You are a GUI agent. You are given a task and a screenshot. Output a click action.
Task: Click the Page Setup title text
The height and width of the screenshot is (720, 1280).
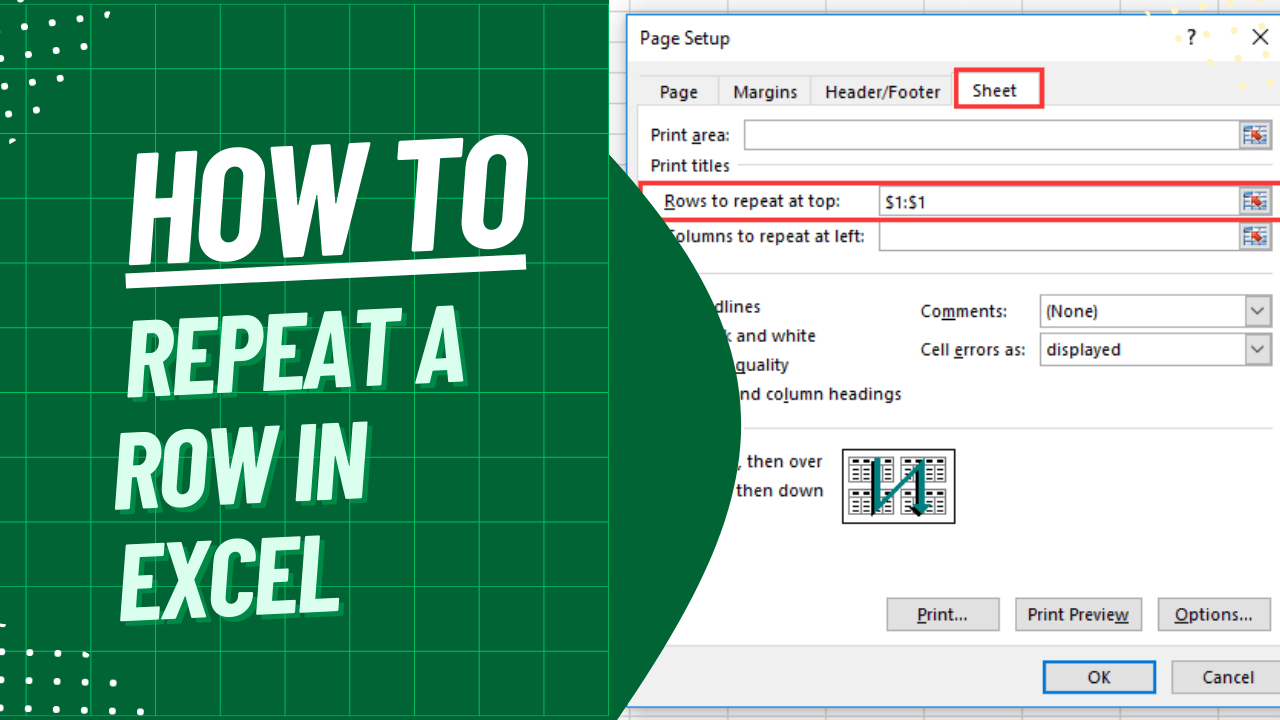coord(685,38)
